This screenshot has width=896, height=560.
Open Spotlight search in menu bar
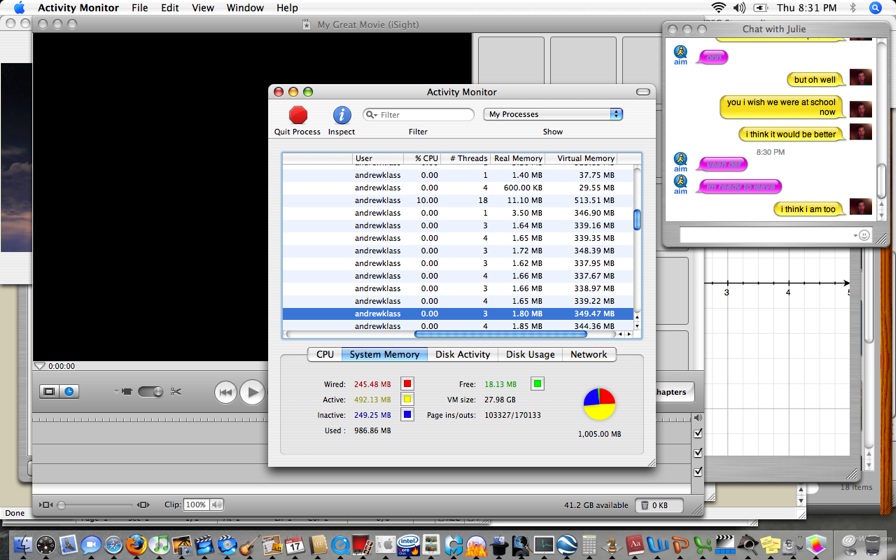tap(875, 7)
